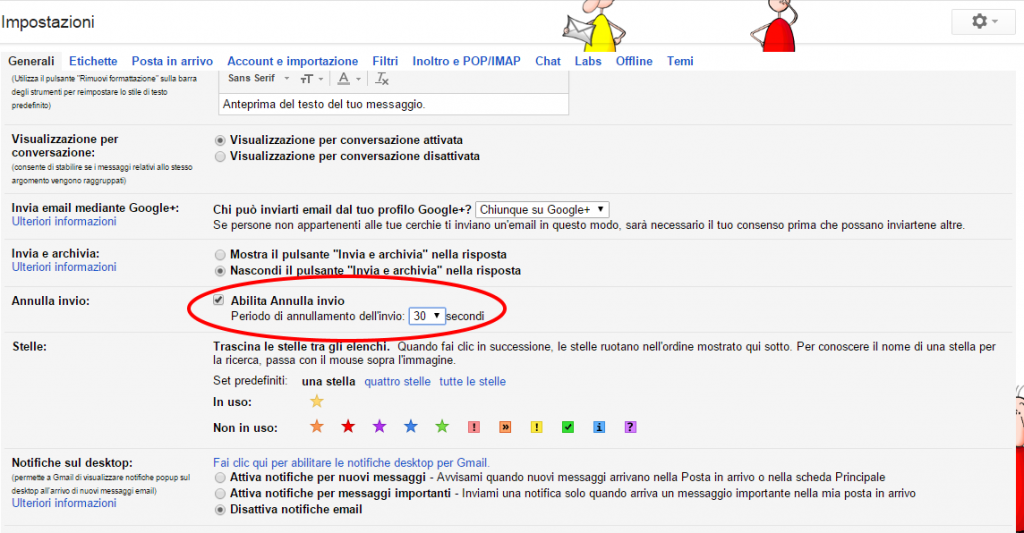Screen dimensions: 1024x533
Task: Open the Temi tab
Action: coord(680,61)
